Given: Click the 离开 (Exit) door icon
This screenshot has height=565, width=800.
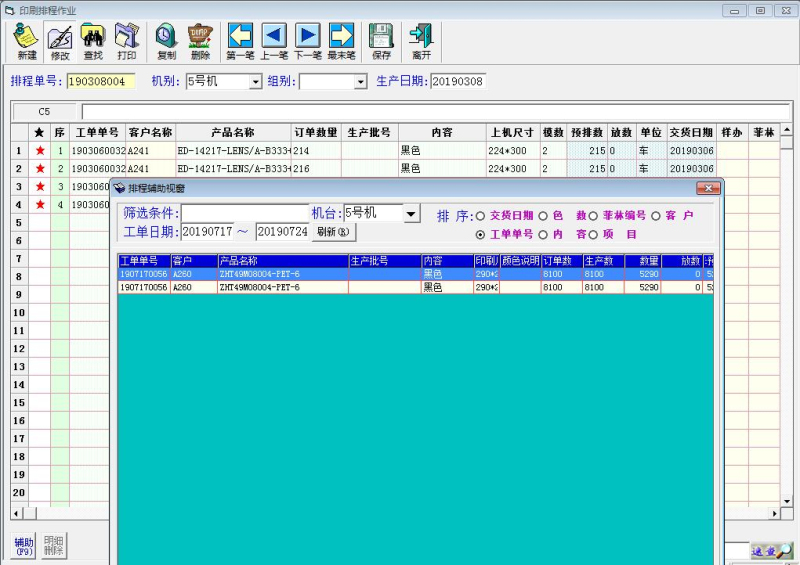Looking at the screenshot, I should coord(421,42).
